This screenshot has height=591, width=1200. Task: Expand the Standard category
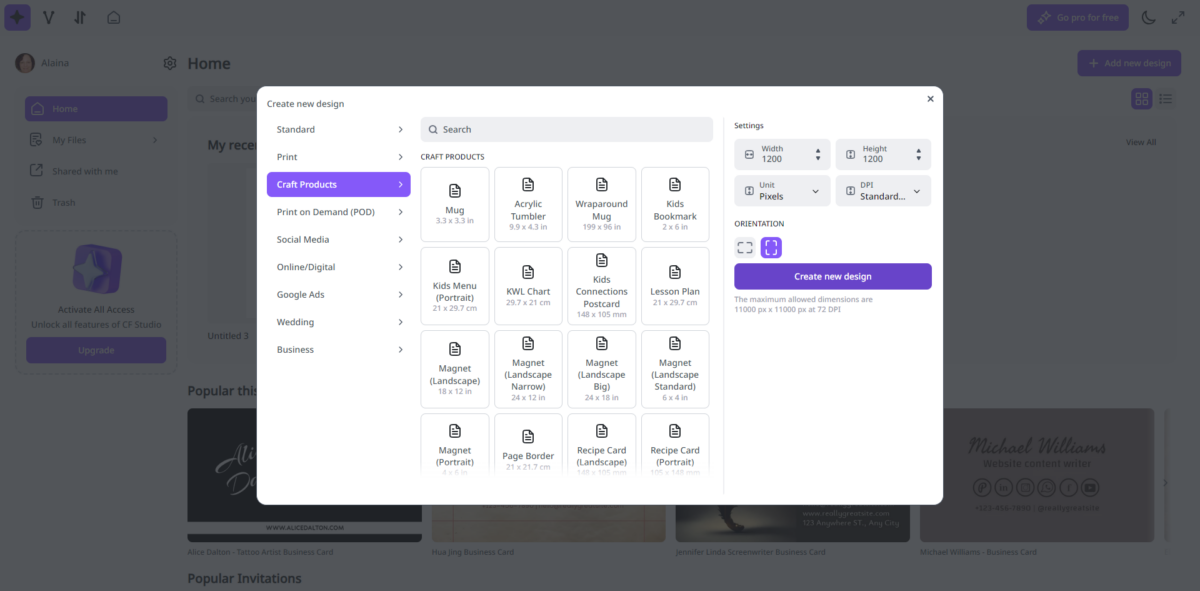[338, 129]
